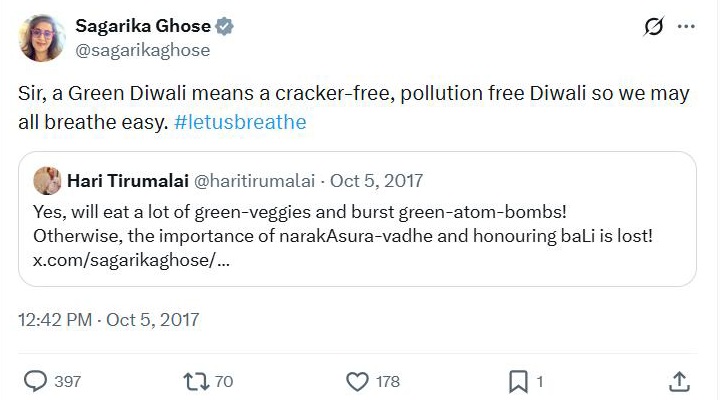Click Hari Tirumalai's name in quote

coord(129,181)
